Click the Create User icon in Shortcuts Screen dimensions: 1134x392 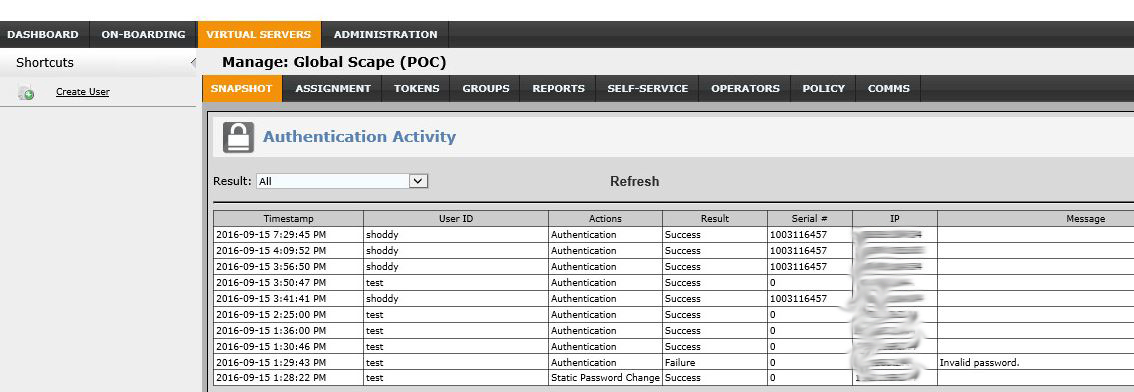pos(26,92)
